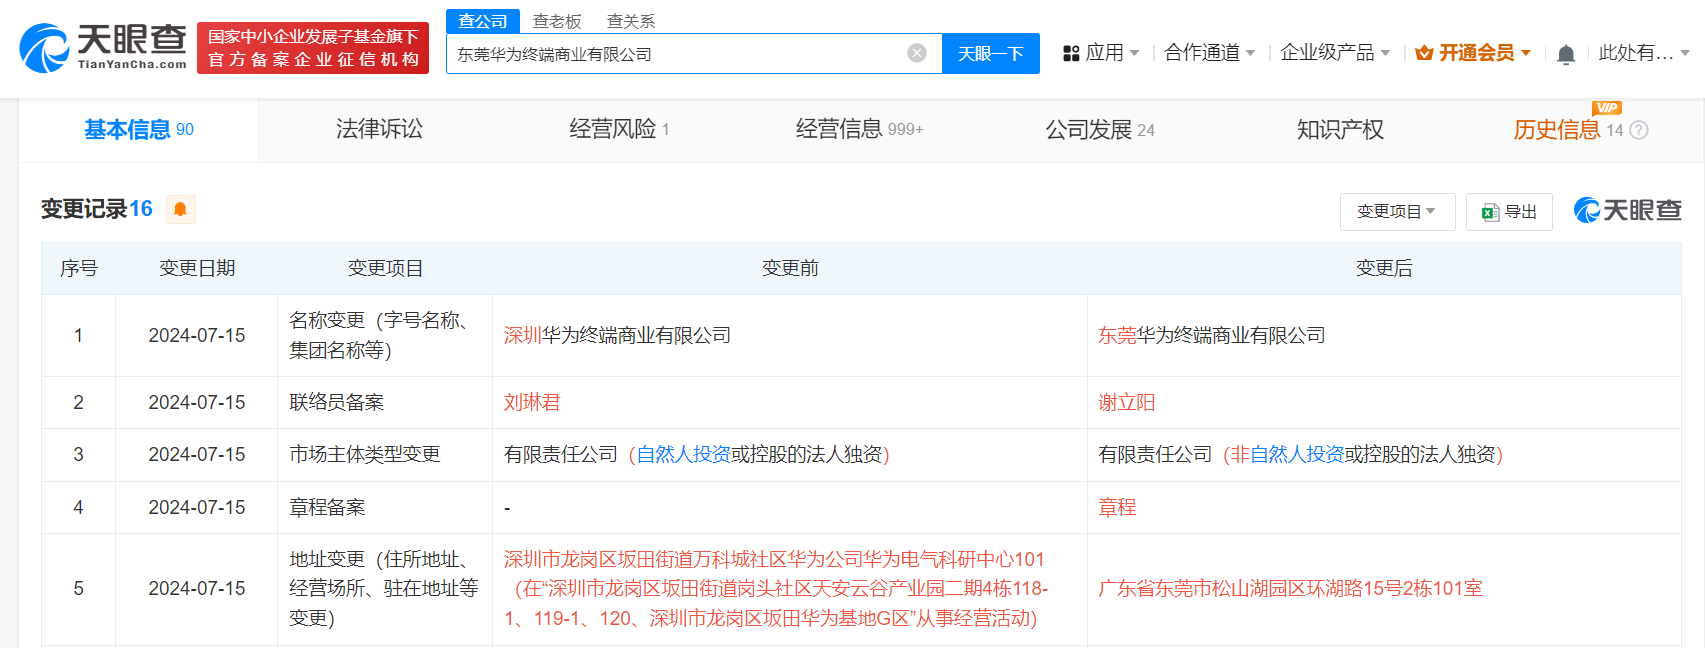The width and height of the screenshot is (1705, 648).
Task: Click the 天眼一下 search button
Action: (990, 53)
